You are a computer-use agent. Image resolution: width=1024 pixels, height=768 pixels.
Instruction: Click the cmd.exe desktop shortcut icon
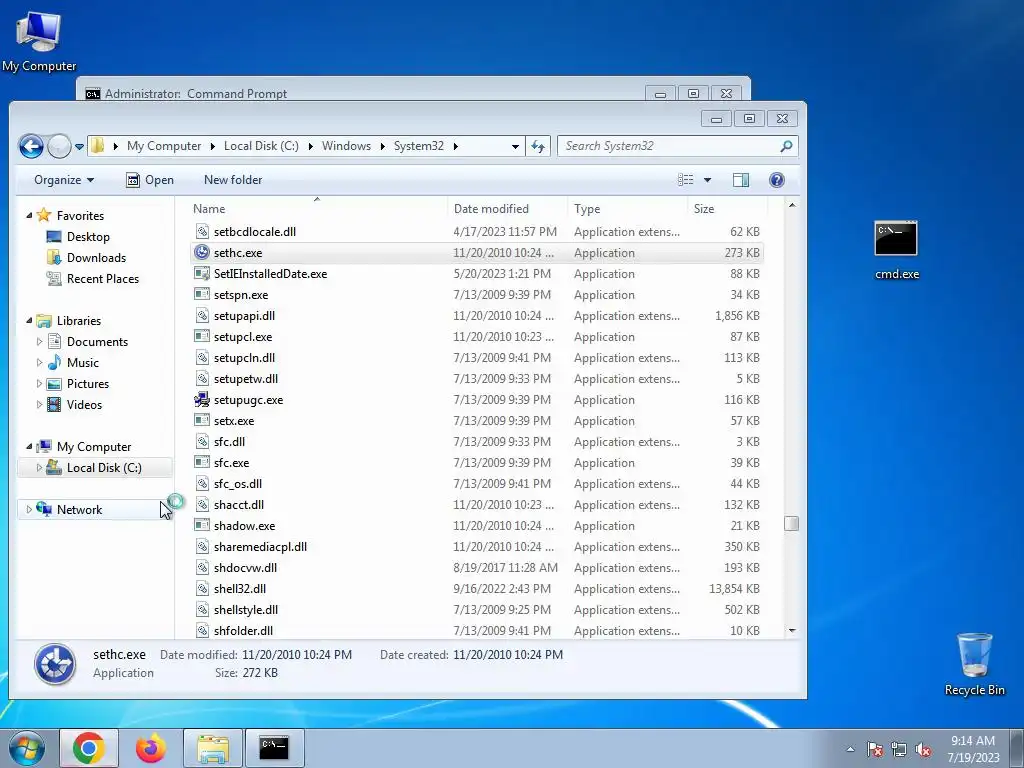(896, 238)
